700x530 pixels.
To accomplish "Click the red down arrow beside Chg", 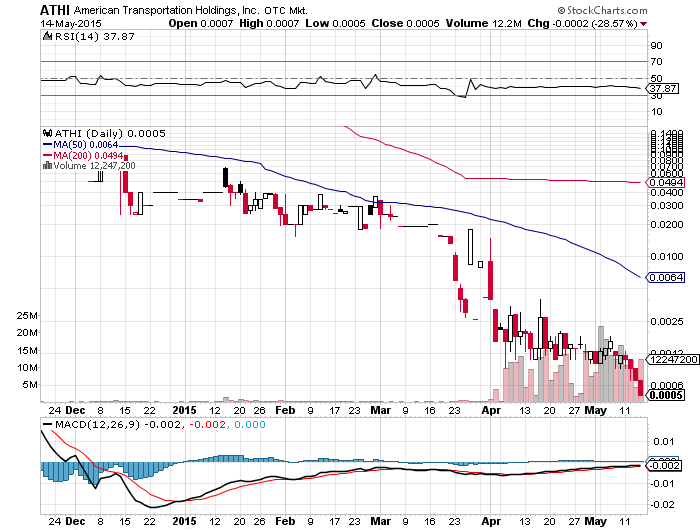I will (x=643, y=24).
